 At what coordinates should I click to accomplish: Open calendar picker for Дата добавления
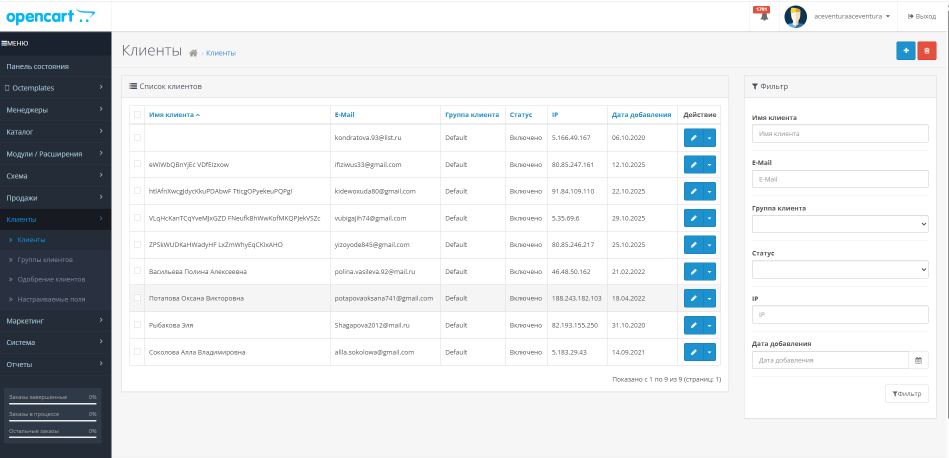click(x=918, y=360)
